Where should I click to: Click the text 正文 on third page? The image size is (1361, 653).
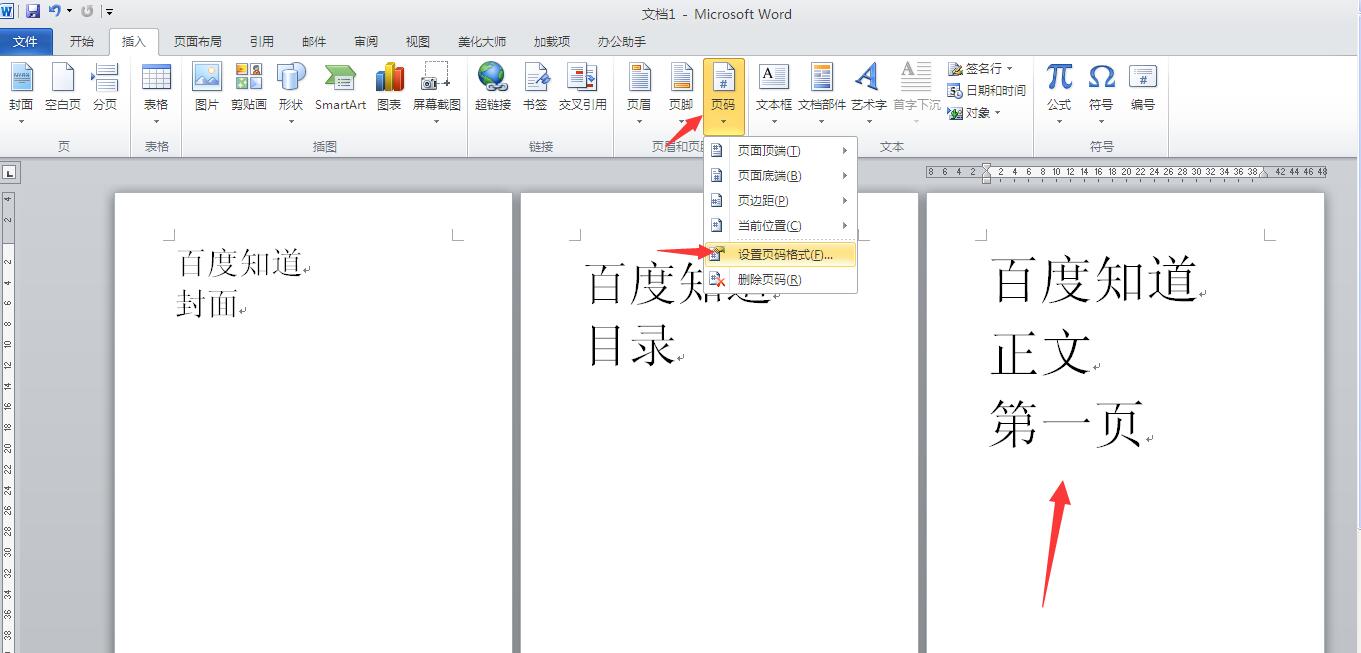[x=1040, y=354]
